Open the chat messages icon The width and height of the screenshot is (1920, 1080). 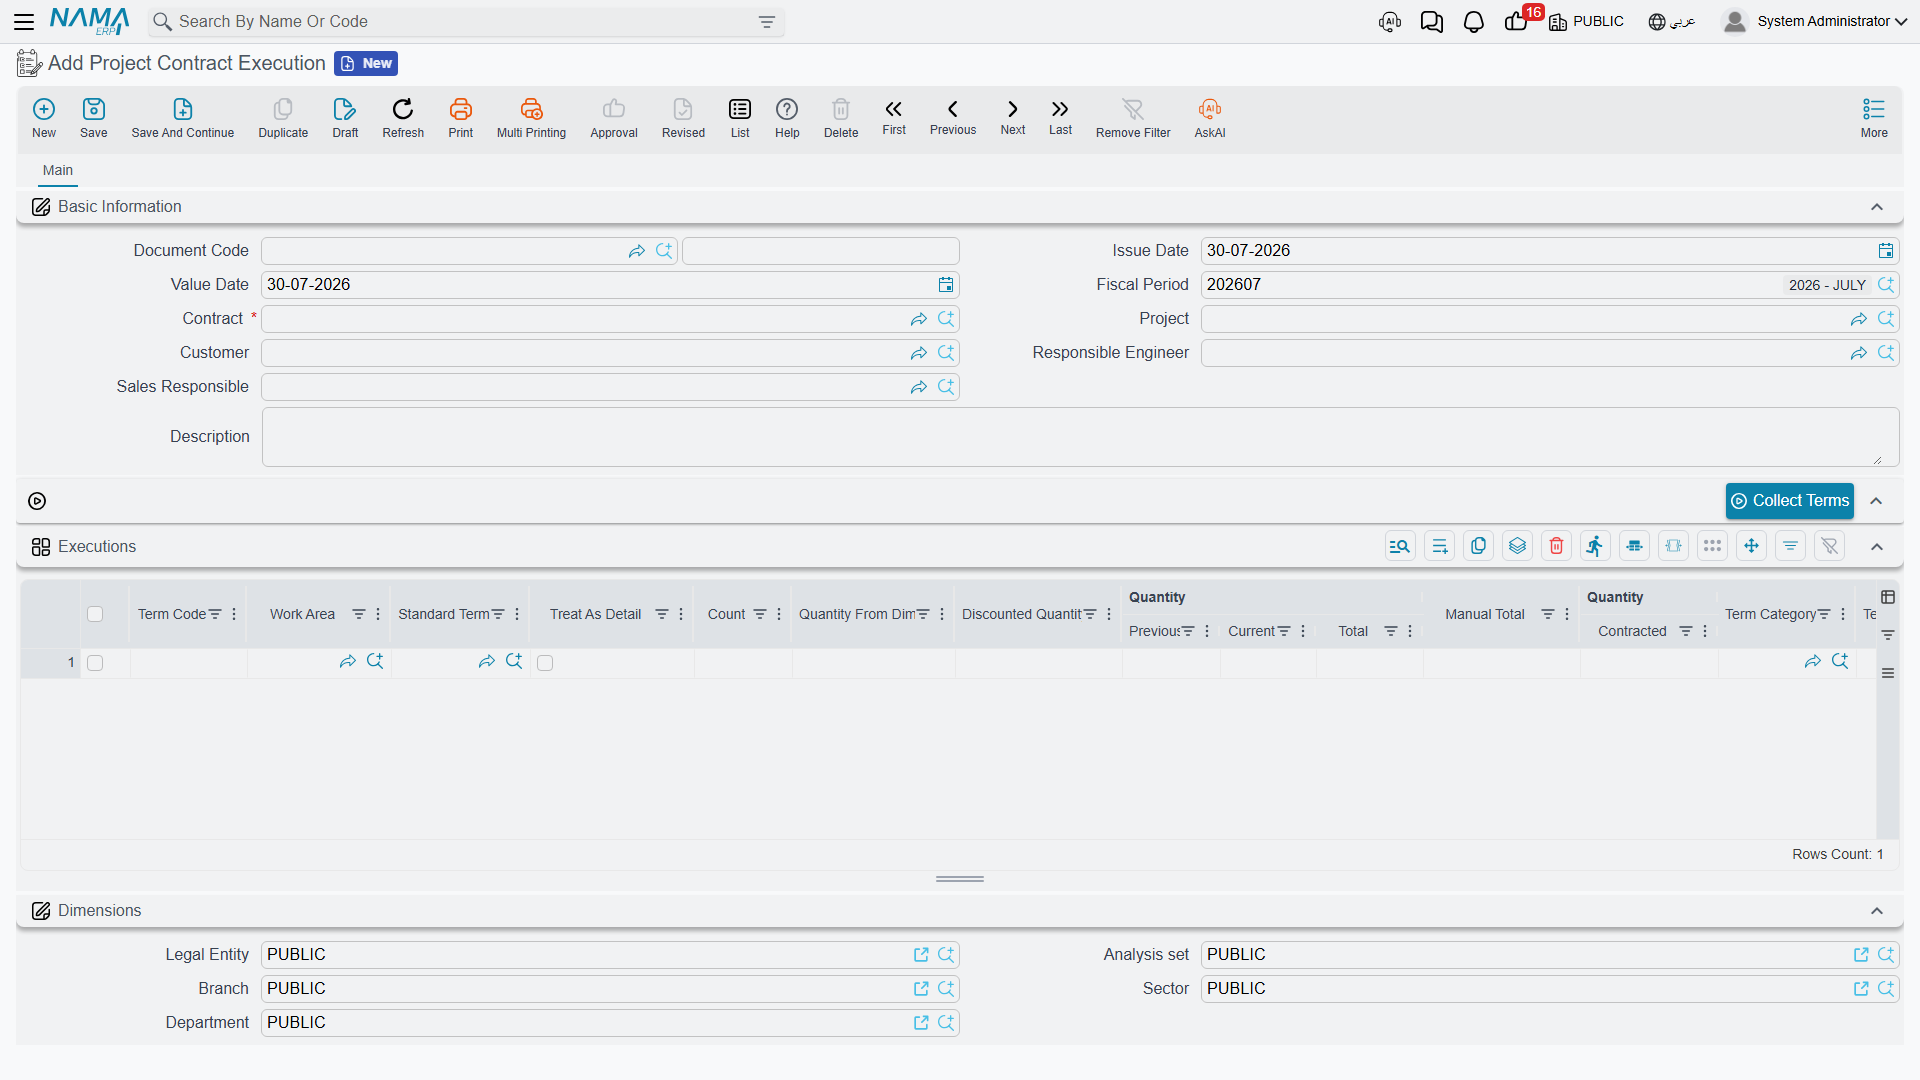(x=1432, y=22)
